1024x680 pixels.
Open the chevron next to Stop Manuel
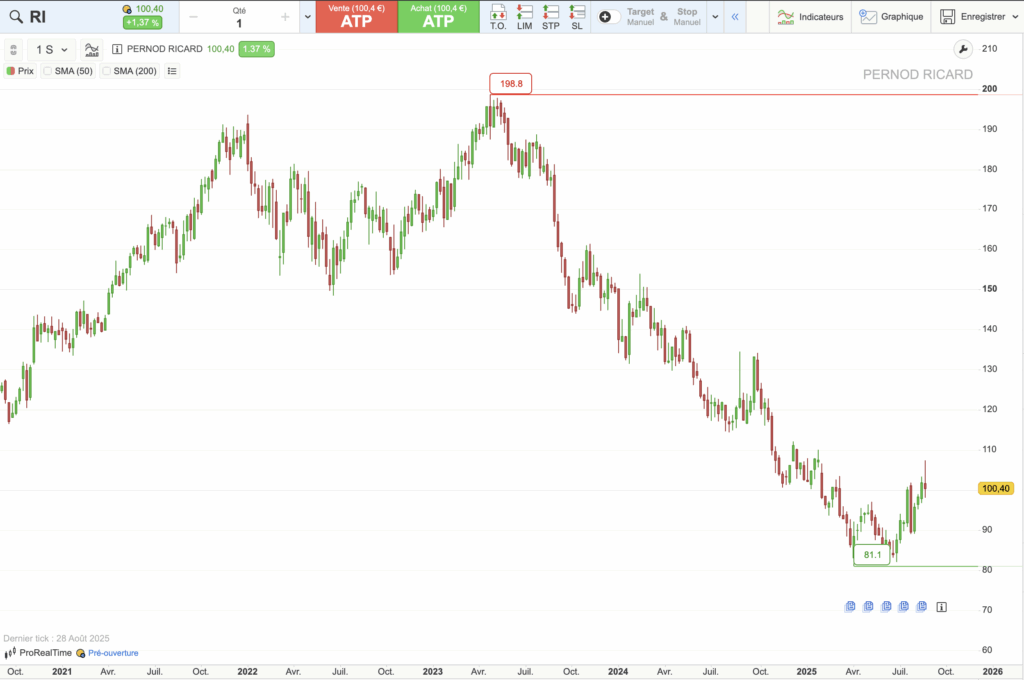[714, 16]
